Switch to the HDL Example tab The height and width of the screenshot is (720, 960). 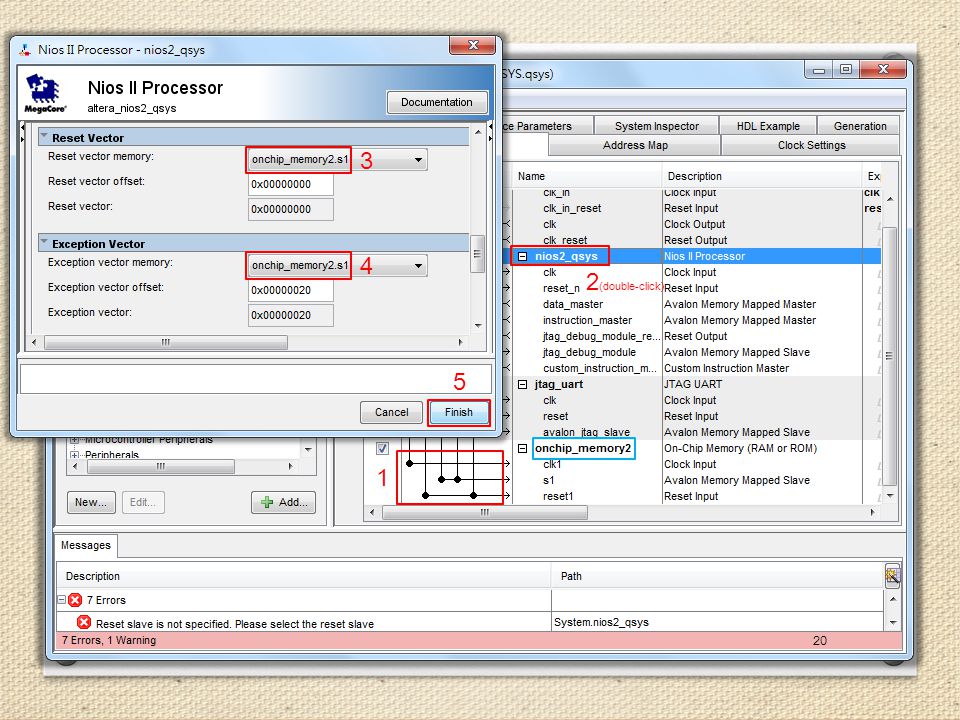[768, 126]
